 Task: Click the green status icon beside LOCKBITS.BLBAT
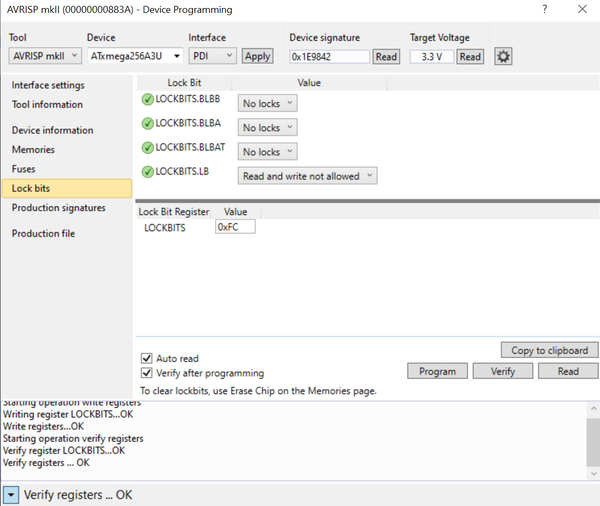pyautogui.click(x=147, y=148)
